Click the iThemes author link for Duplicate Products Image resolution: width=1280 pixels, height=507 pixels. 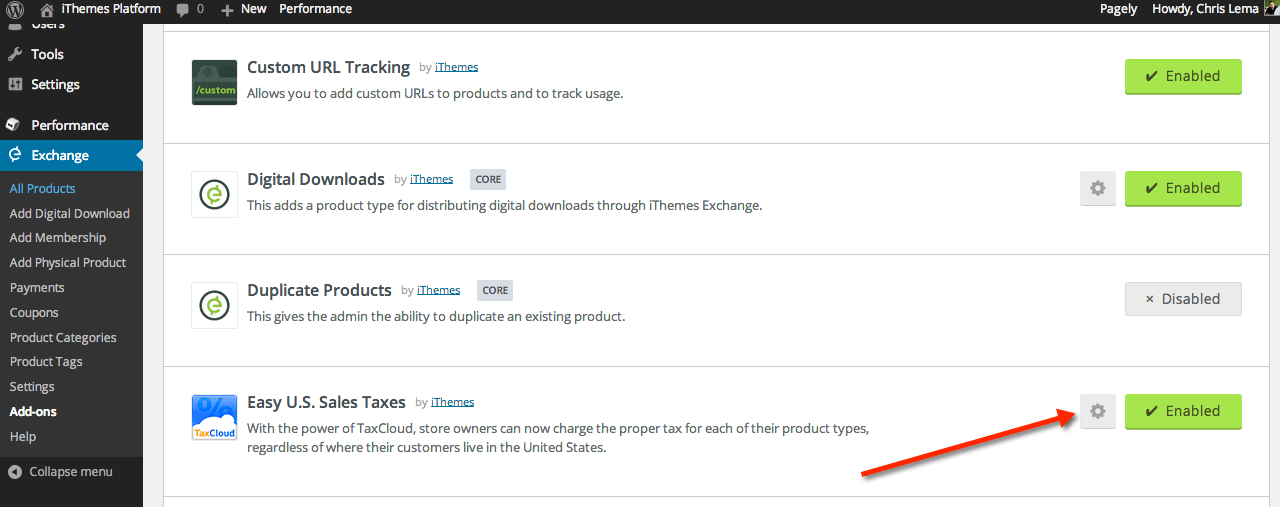click(x=438, y=290)
